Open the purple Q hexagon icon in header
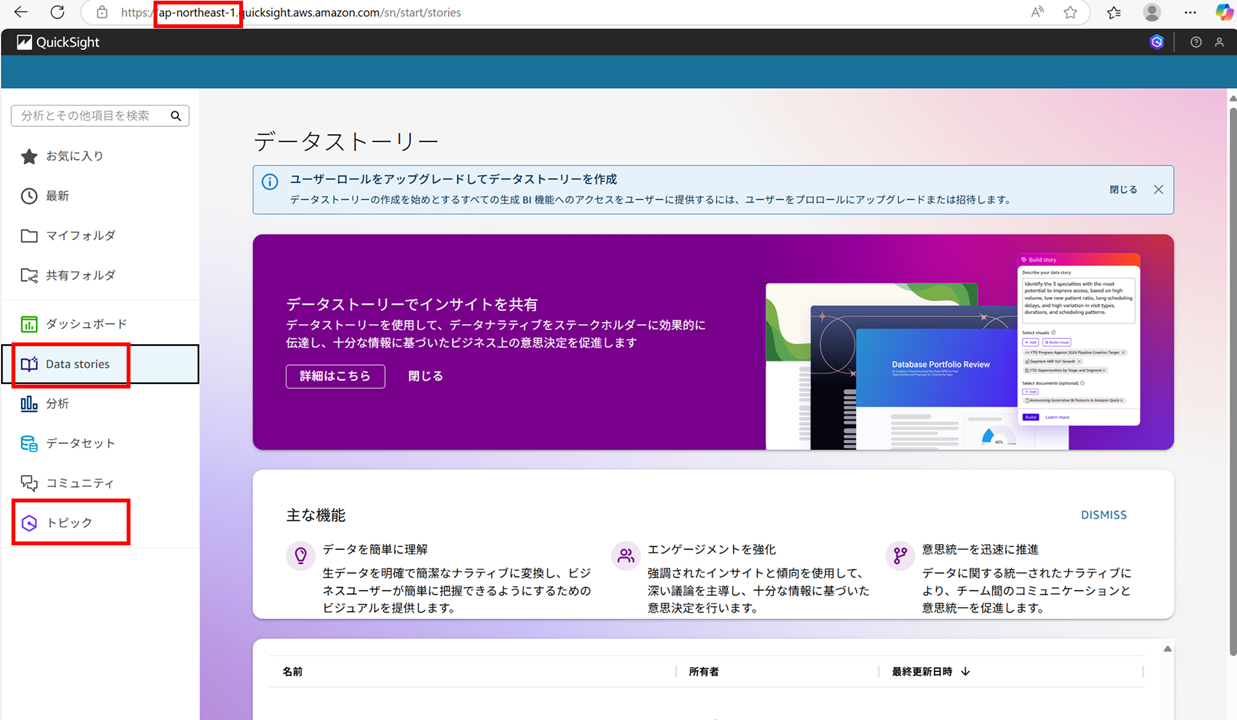The width and height of the screenshot is (1237, 720). (1157, 42)
